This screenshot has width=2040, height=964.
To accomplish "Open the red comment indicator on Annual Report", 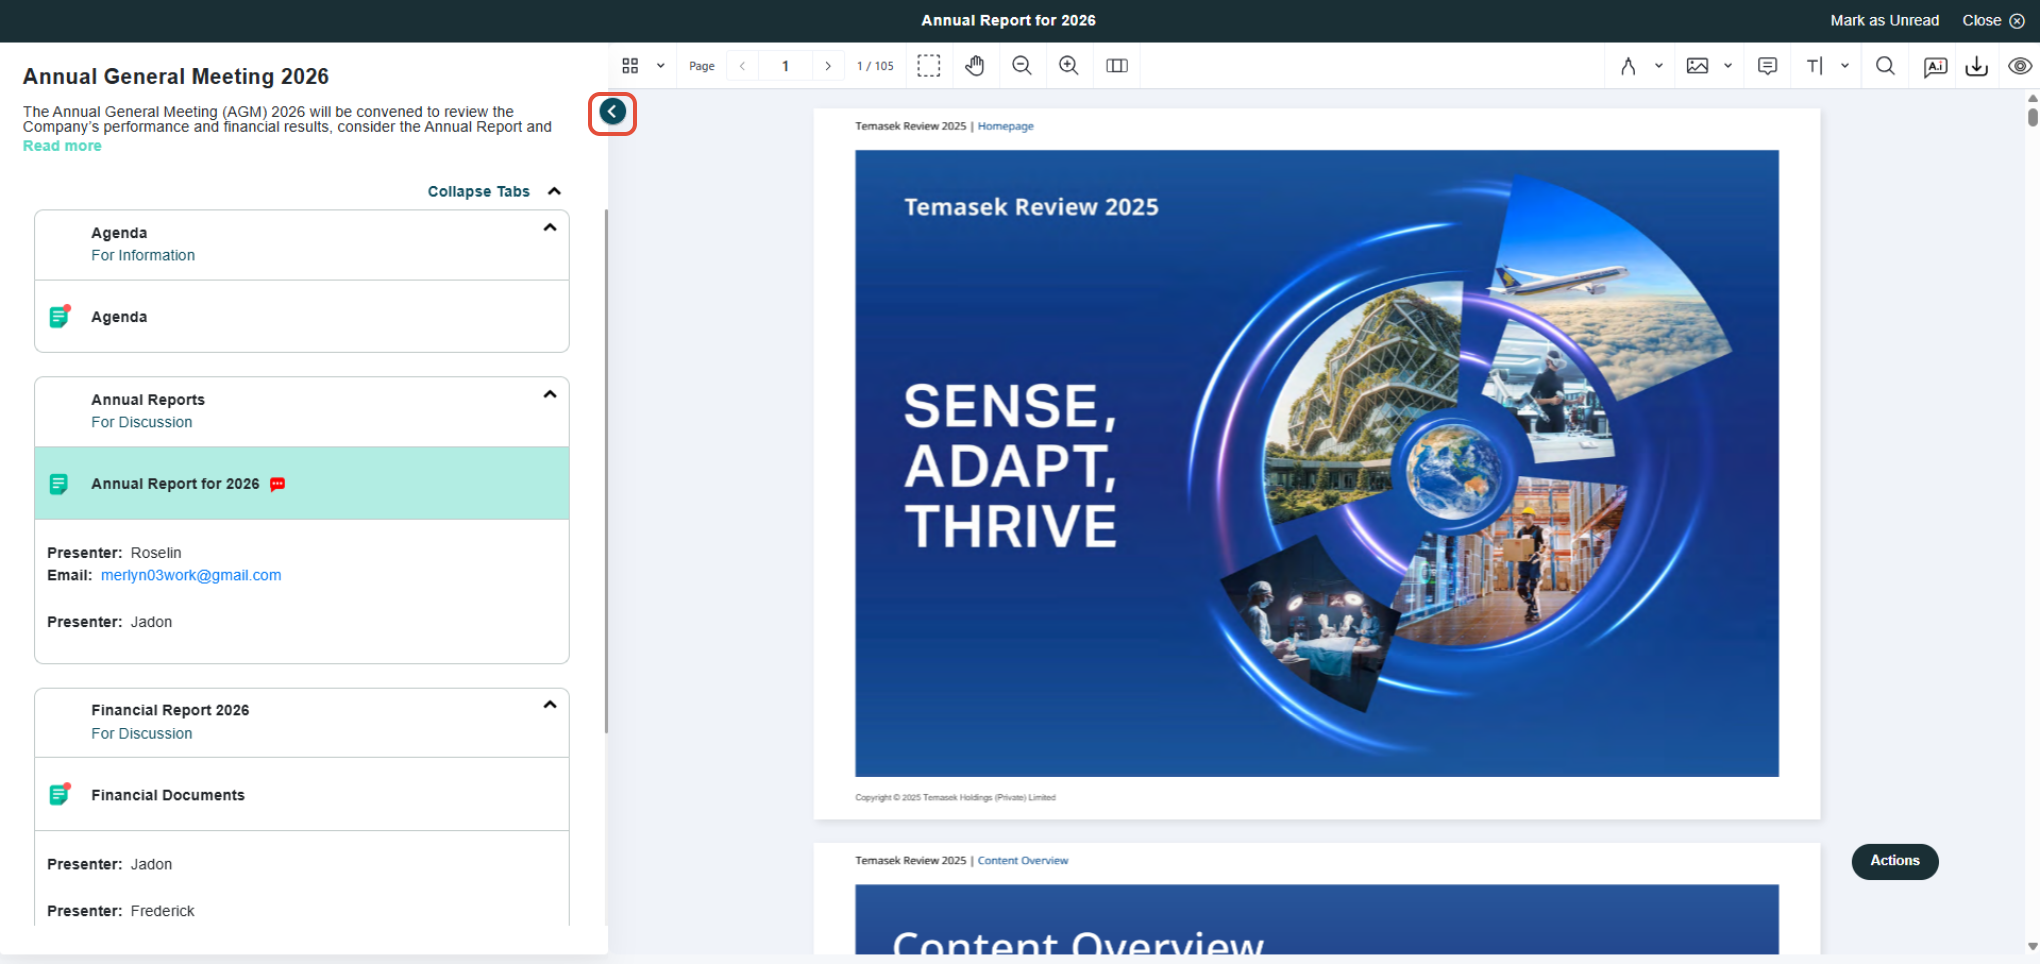I will coord(278,484).
